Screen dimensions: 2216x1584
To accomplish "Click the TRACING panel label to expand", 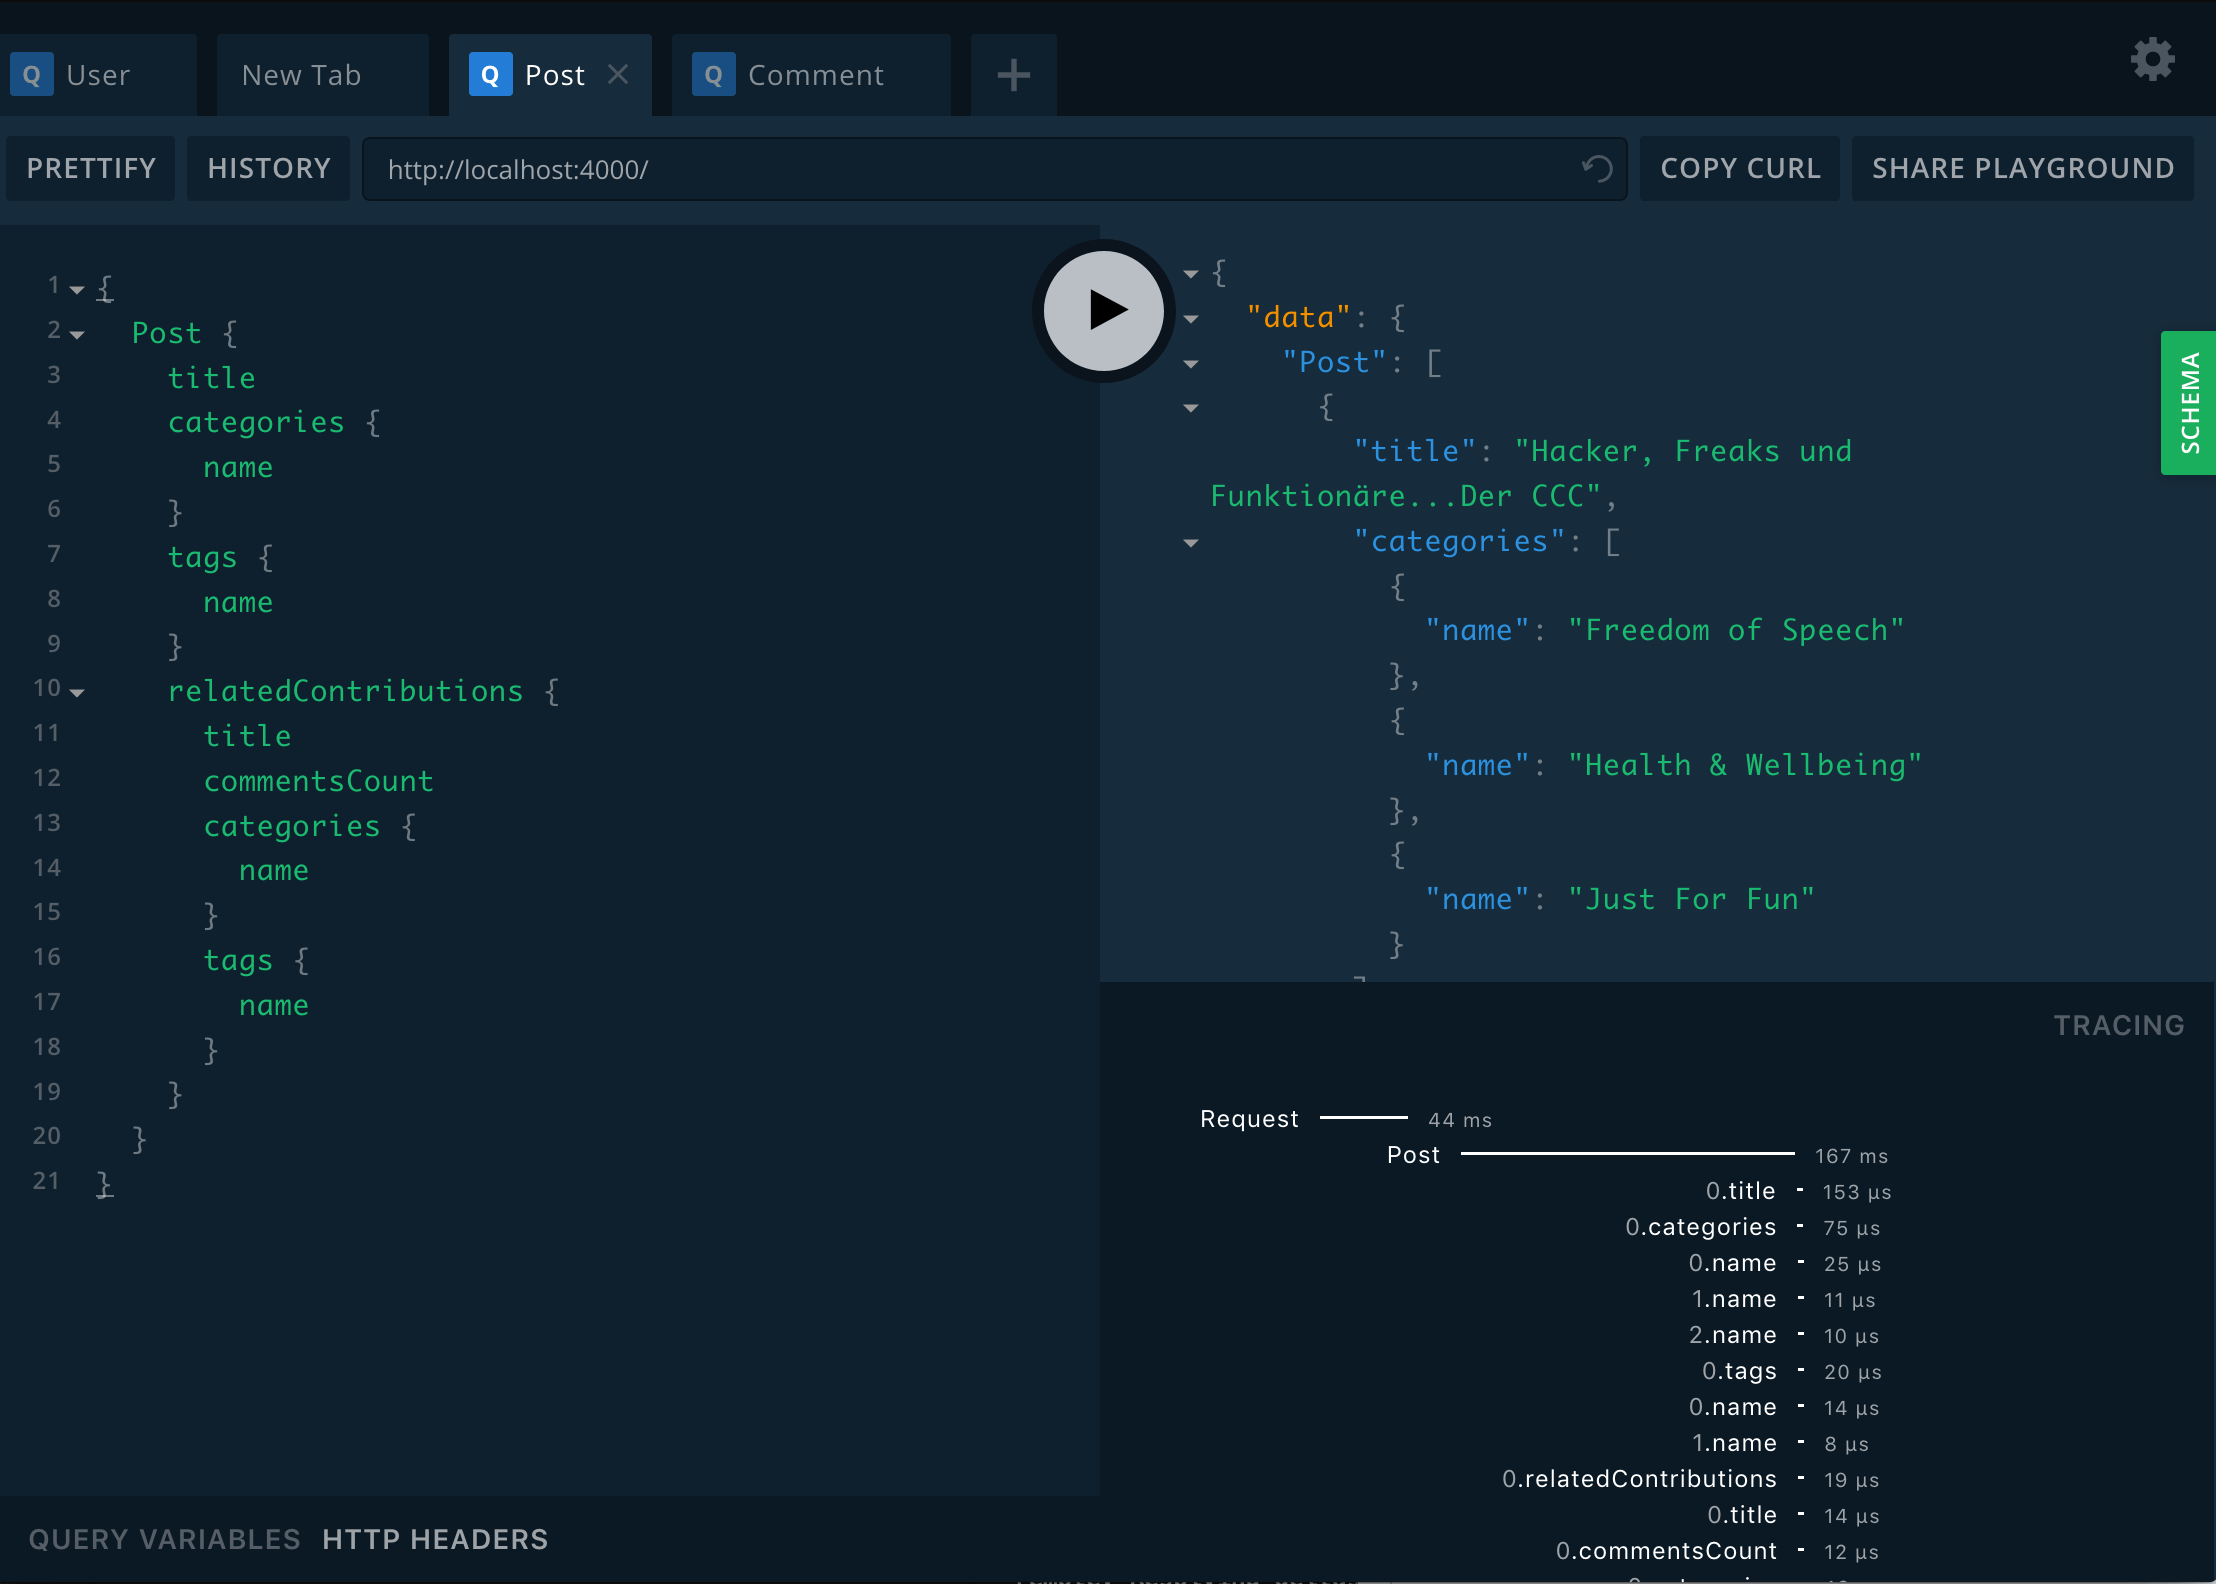I will (x=2120, y=1025).
